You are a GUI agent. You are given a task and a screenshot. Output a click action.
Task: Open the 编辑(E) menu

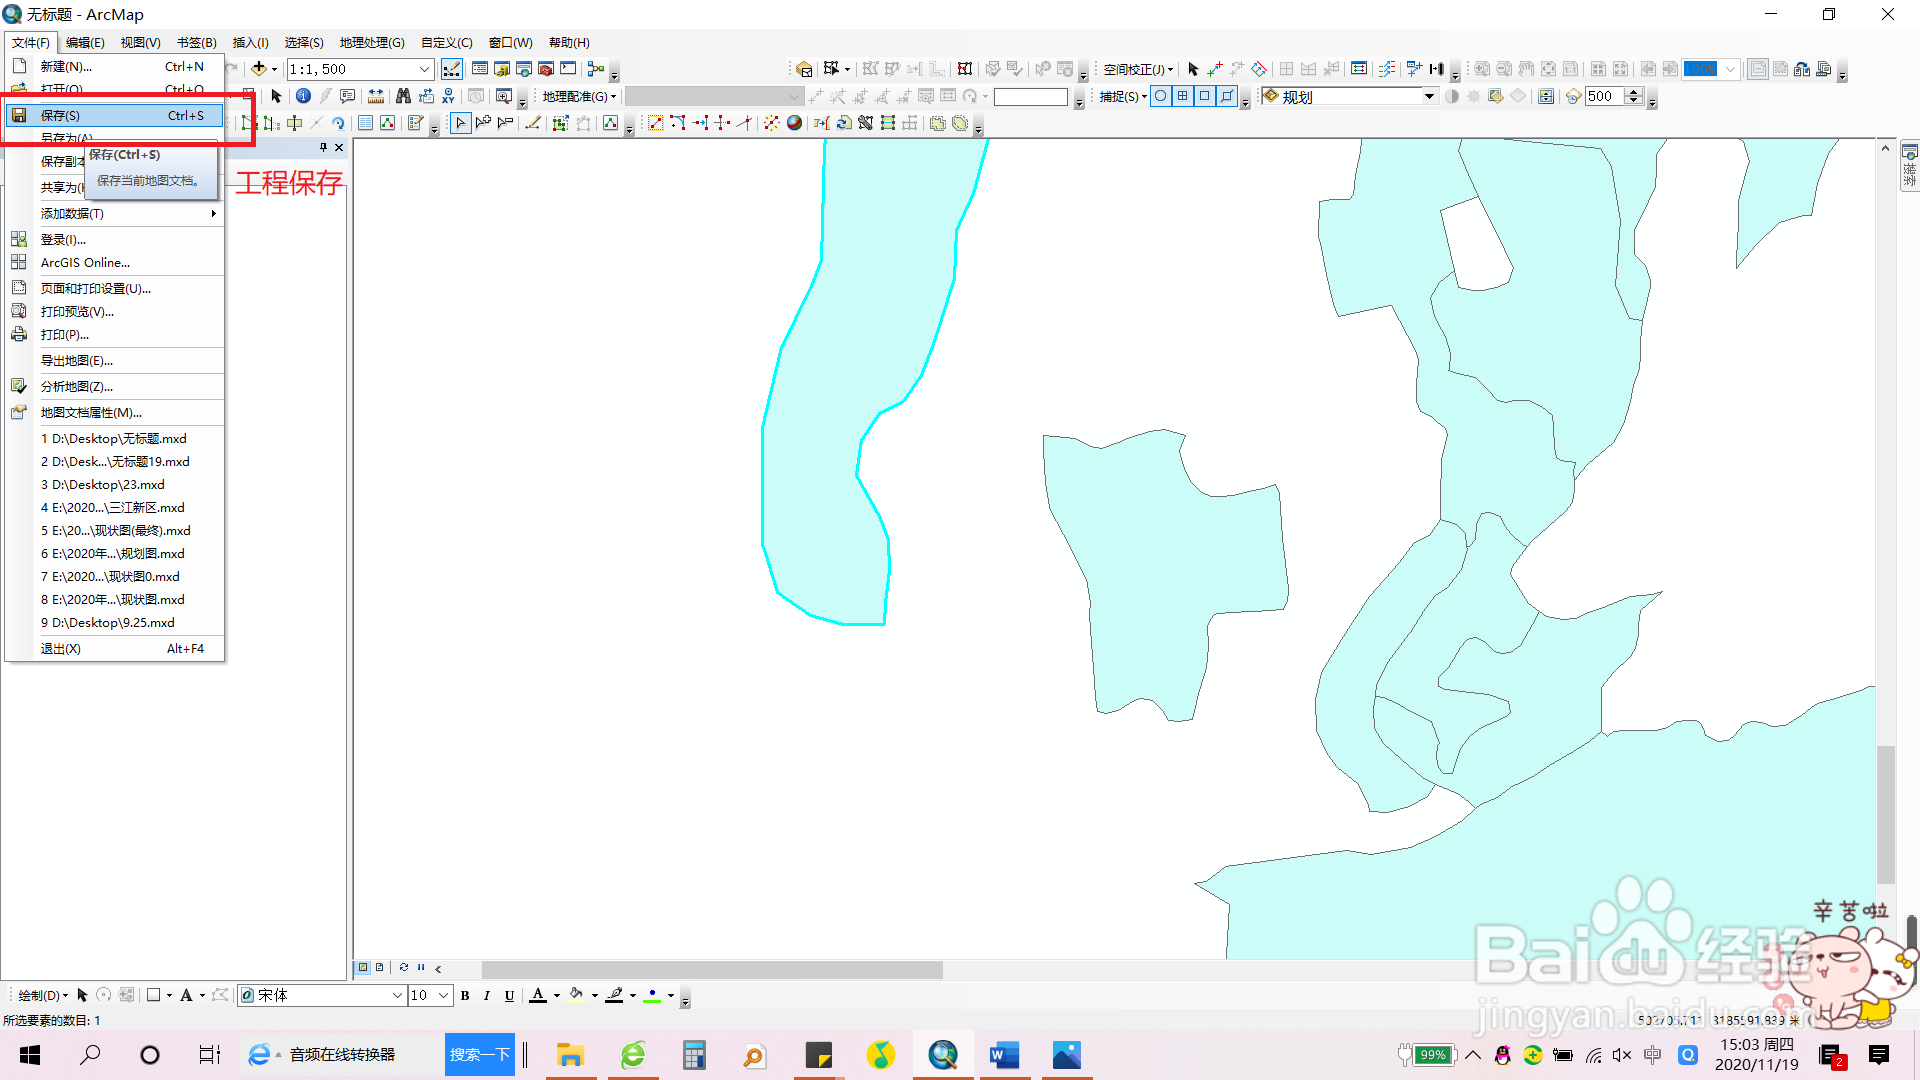pyautogui.click(x=85, y=42)
